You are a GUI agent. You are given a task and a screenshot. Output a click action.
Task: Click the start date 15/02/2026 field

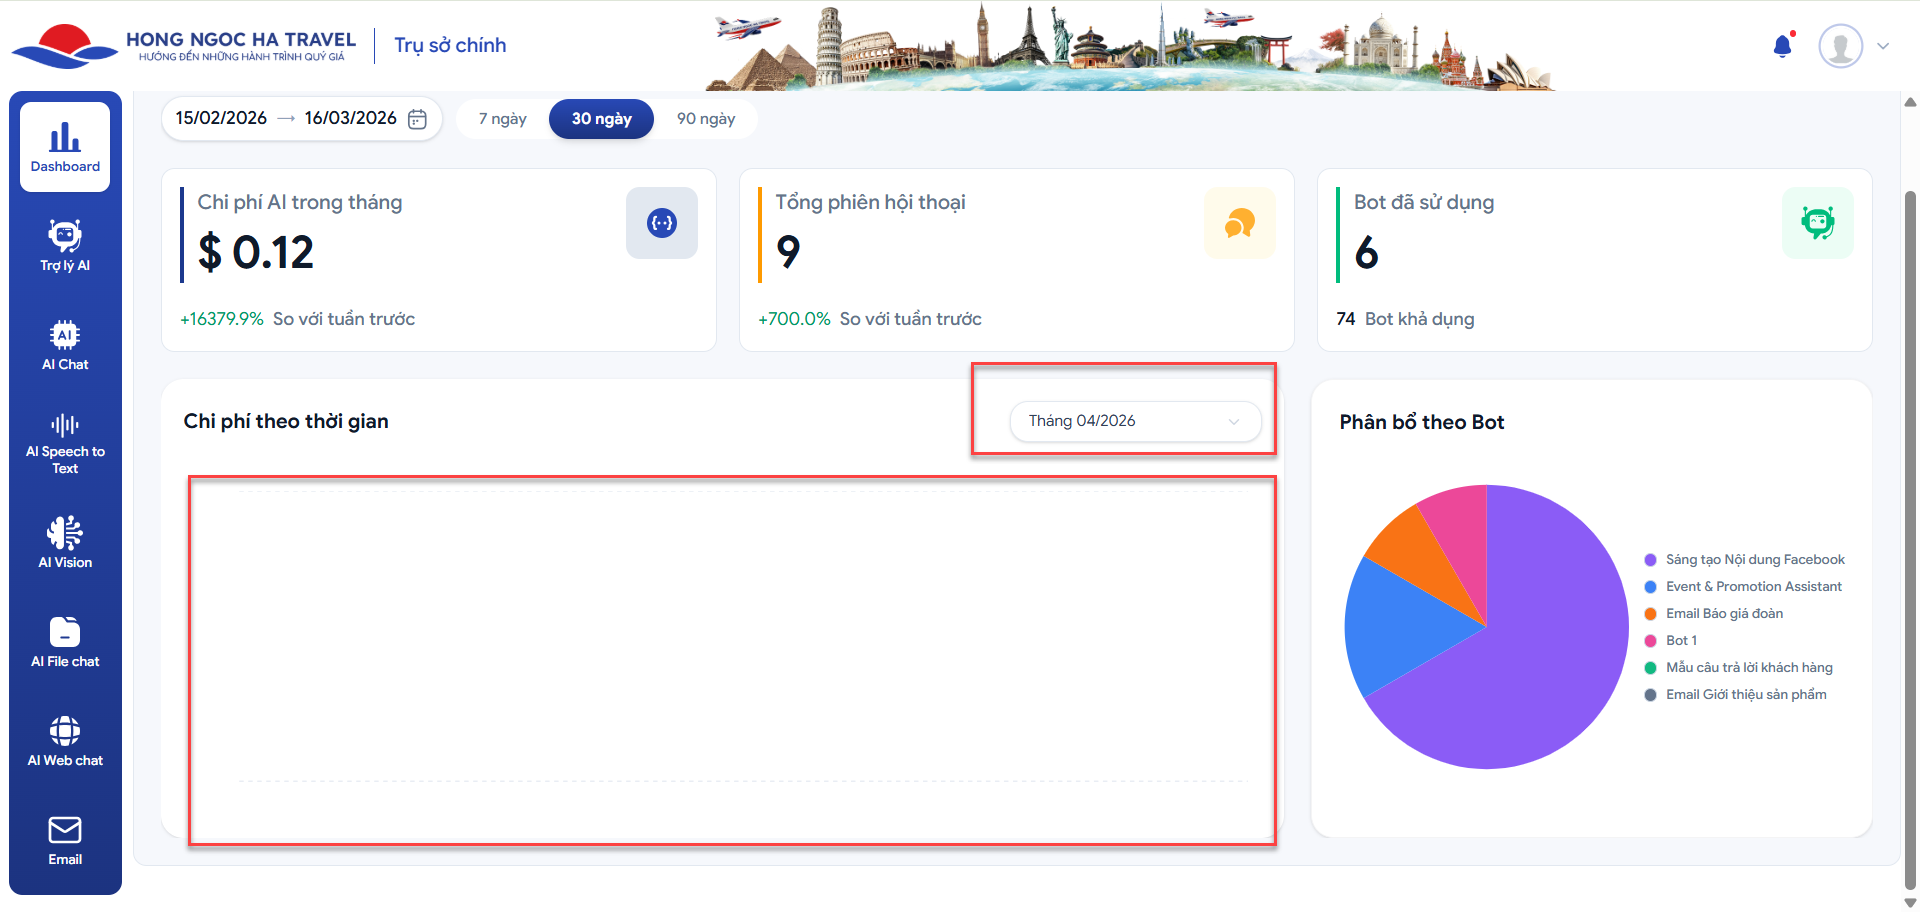[221, 118]
